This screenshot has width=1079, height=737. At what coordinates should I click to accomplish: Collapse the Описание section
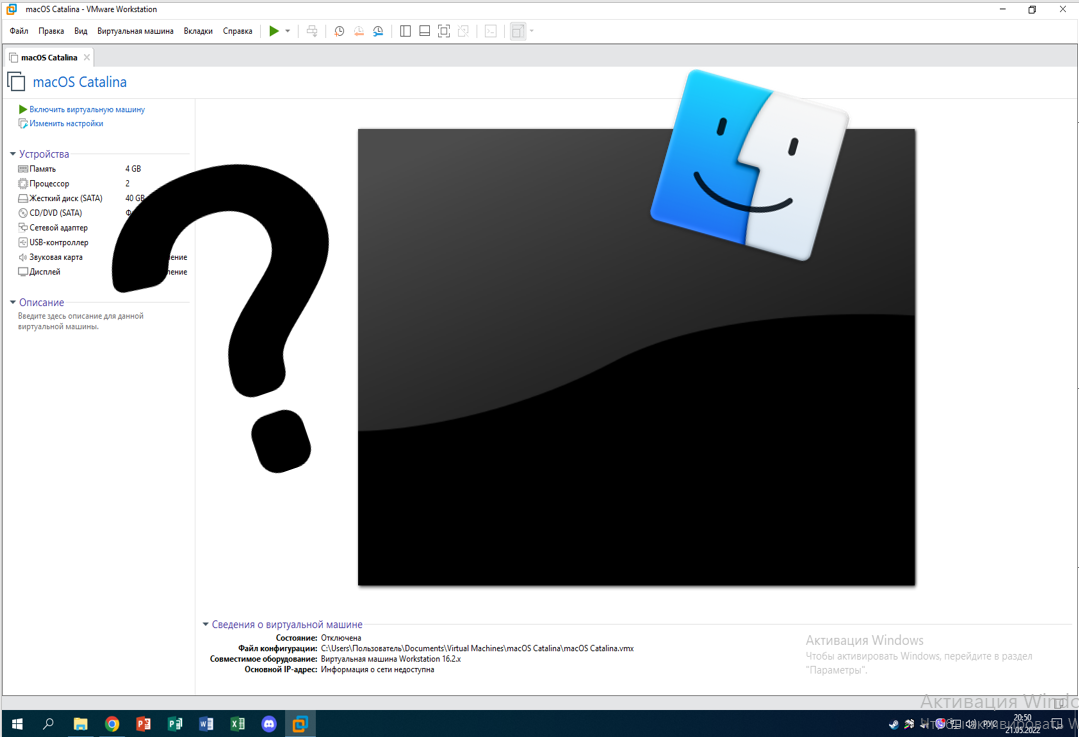(x=12, y=302)
